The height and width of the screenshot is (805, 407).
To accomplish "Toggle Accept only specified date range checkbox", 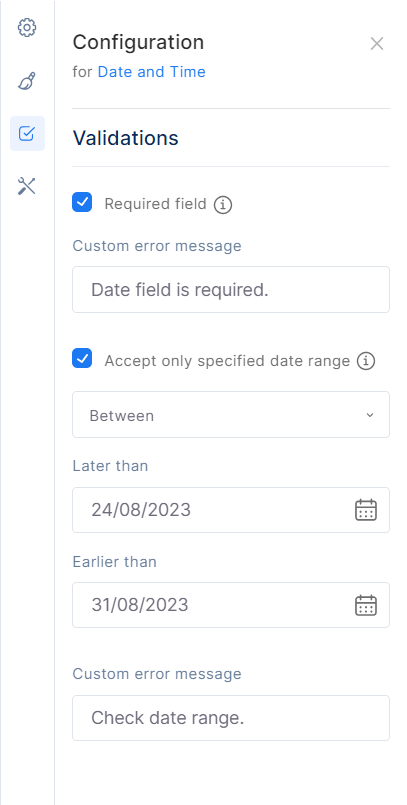I will (x=82, y=358).
